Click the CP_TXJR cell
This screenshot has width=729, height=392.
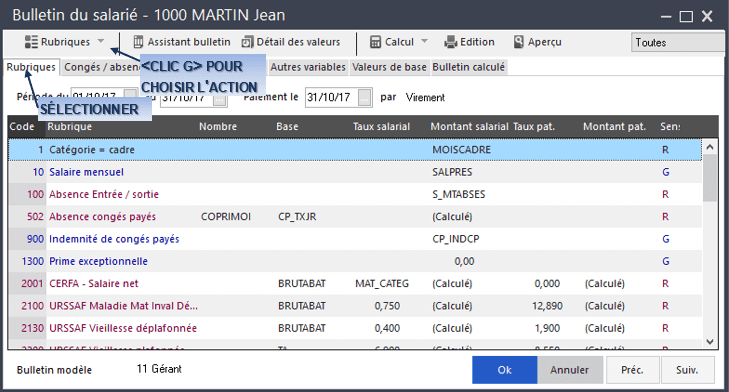pyautogui.click(x=297, y=217)
